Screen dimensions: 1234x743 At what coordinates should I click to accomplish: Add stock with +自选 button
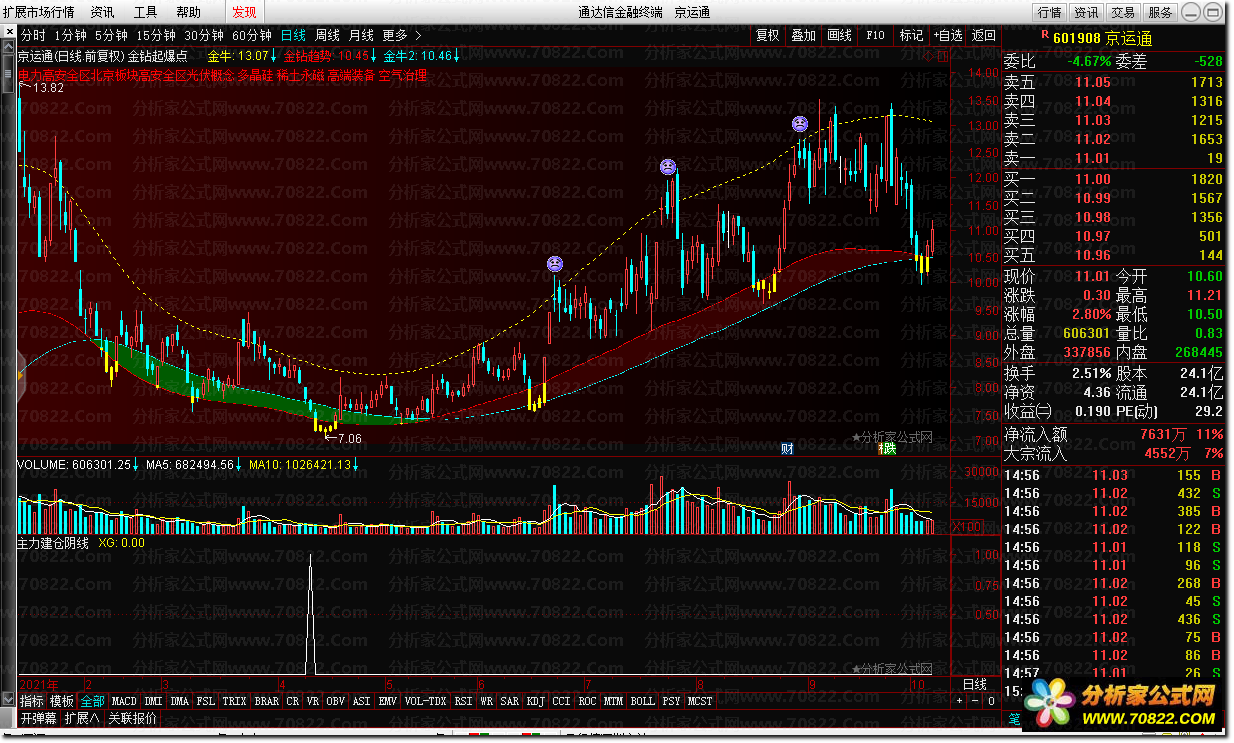point(948,35)
